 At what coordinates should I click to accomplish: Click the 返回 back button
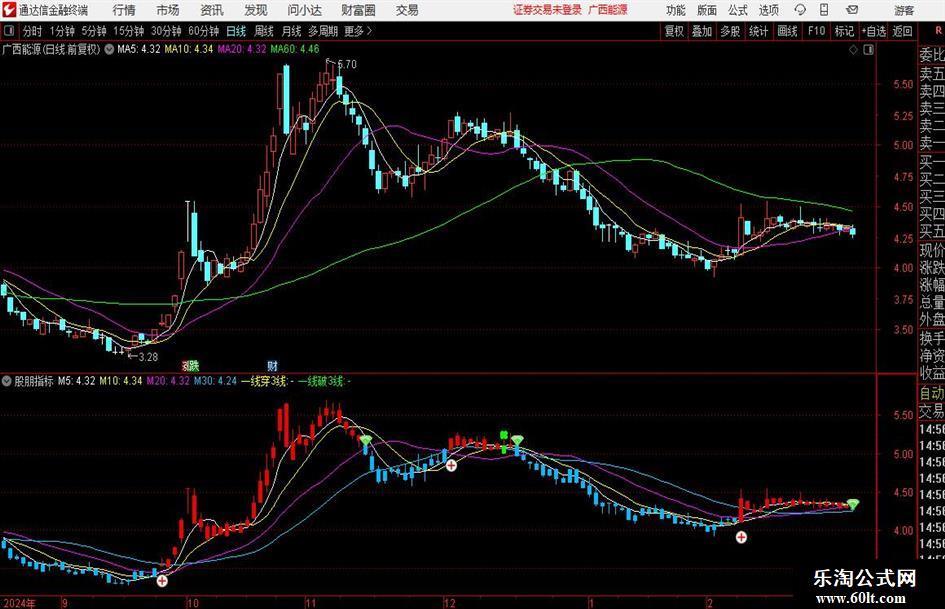(x=902, y=31)
